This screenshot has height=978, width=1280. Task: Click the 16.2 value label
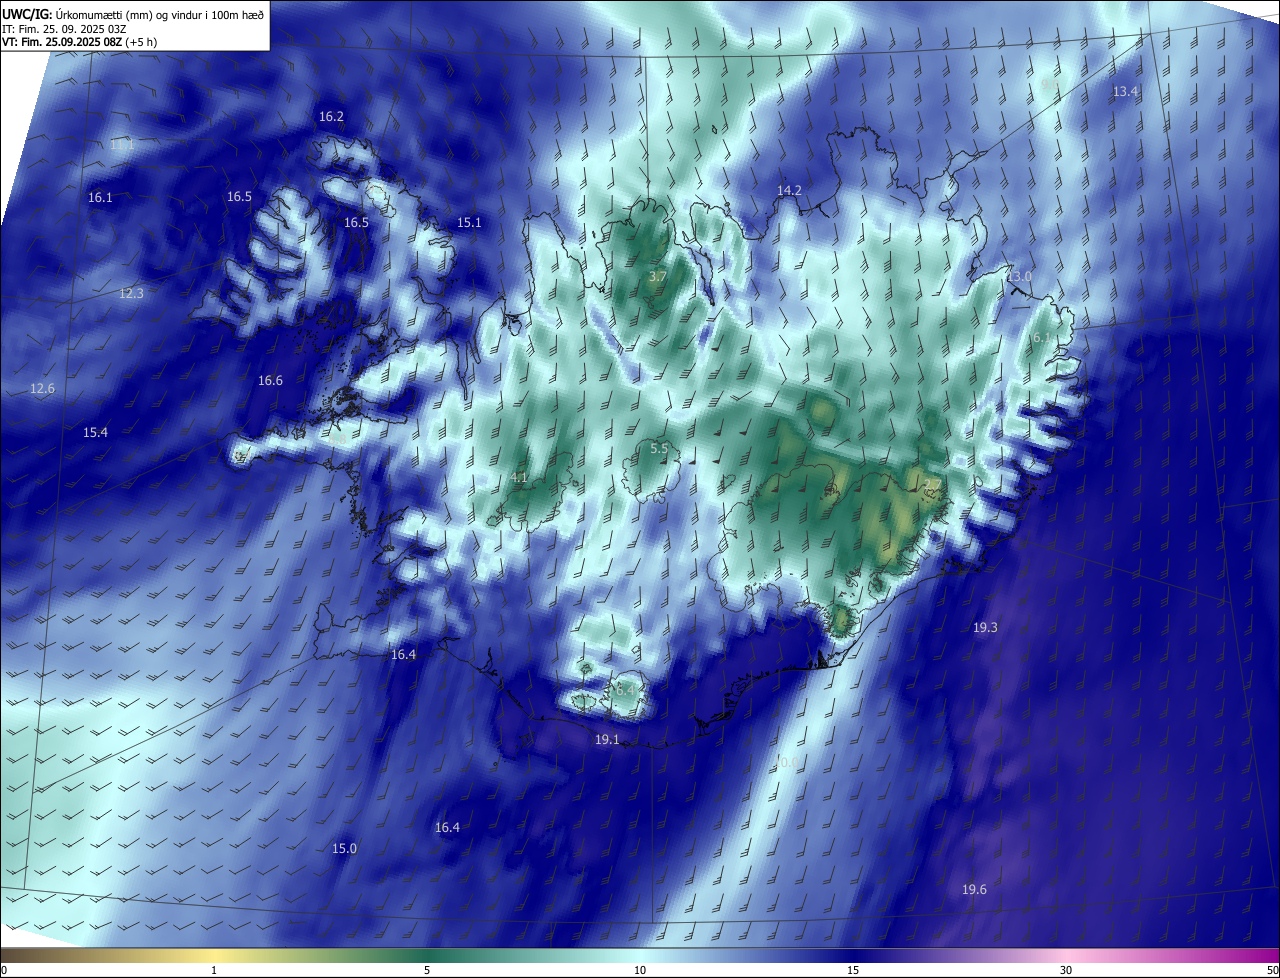coord(331,117)
